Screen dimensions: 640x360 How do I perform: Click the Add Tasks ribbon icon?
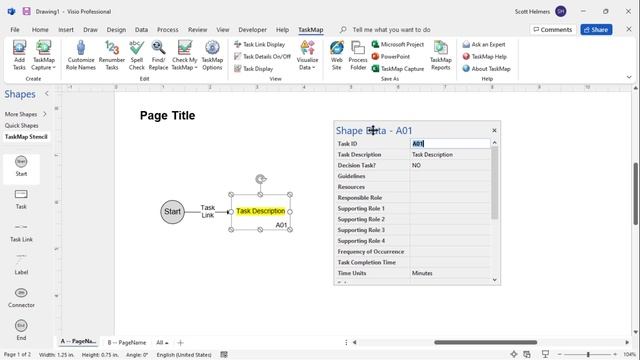pos(19,55)
